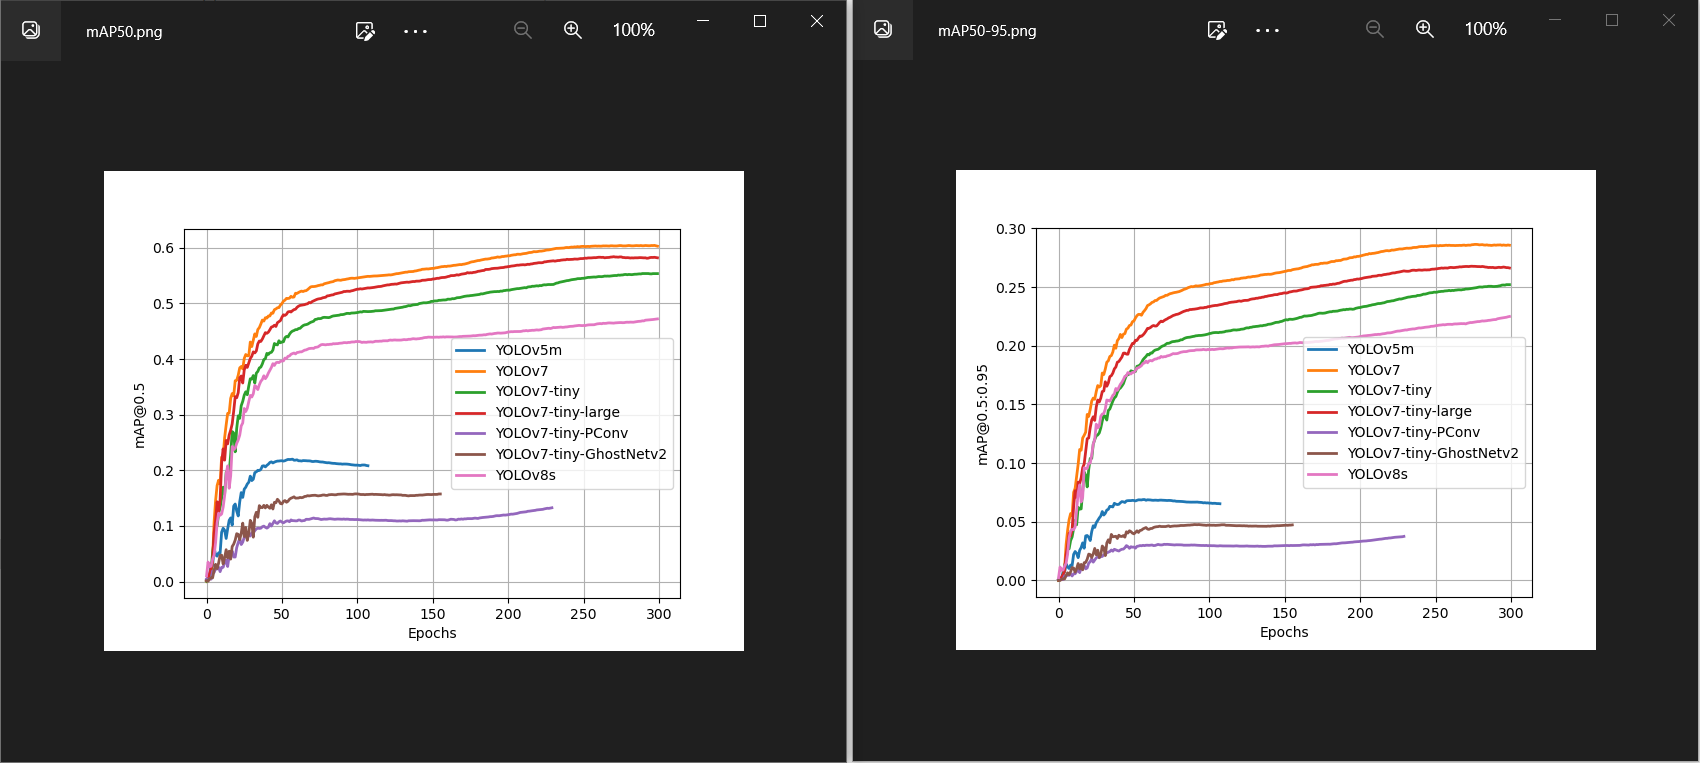Viewport: 1700px width, 763px height.
Task: Click the mAP50.png file name title
Action: [124, 32]
